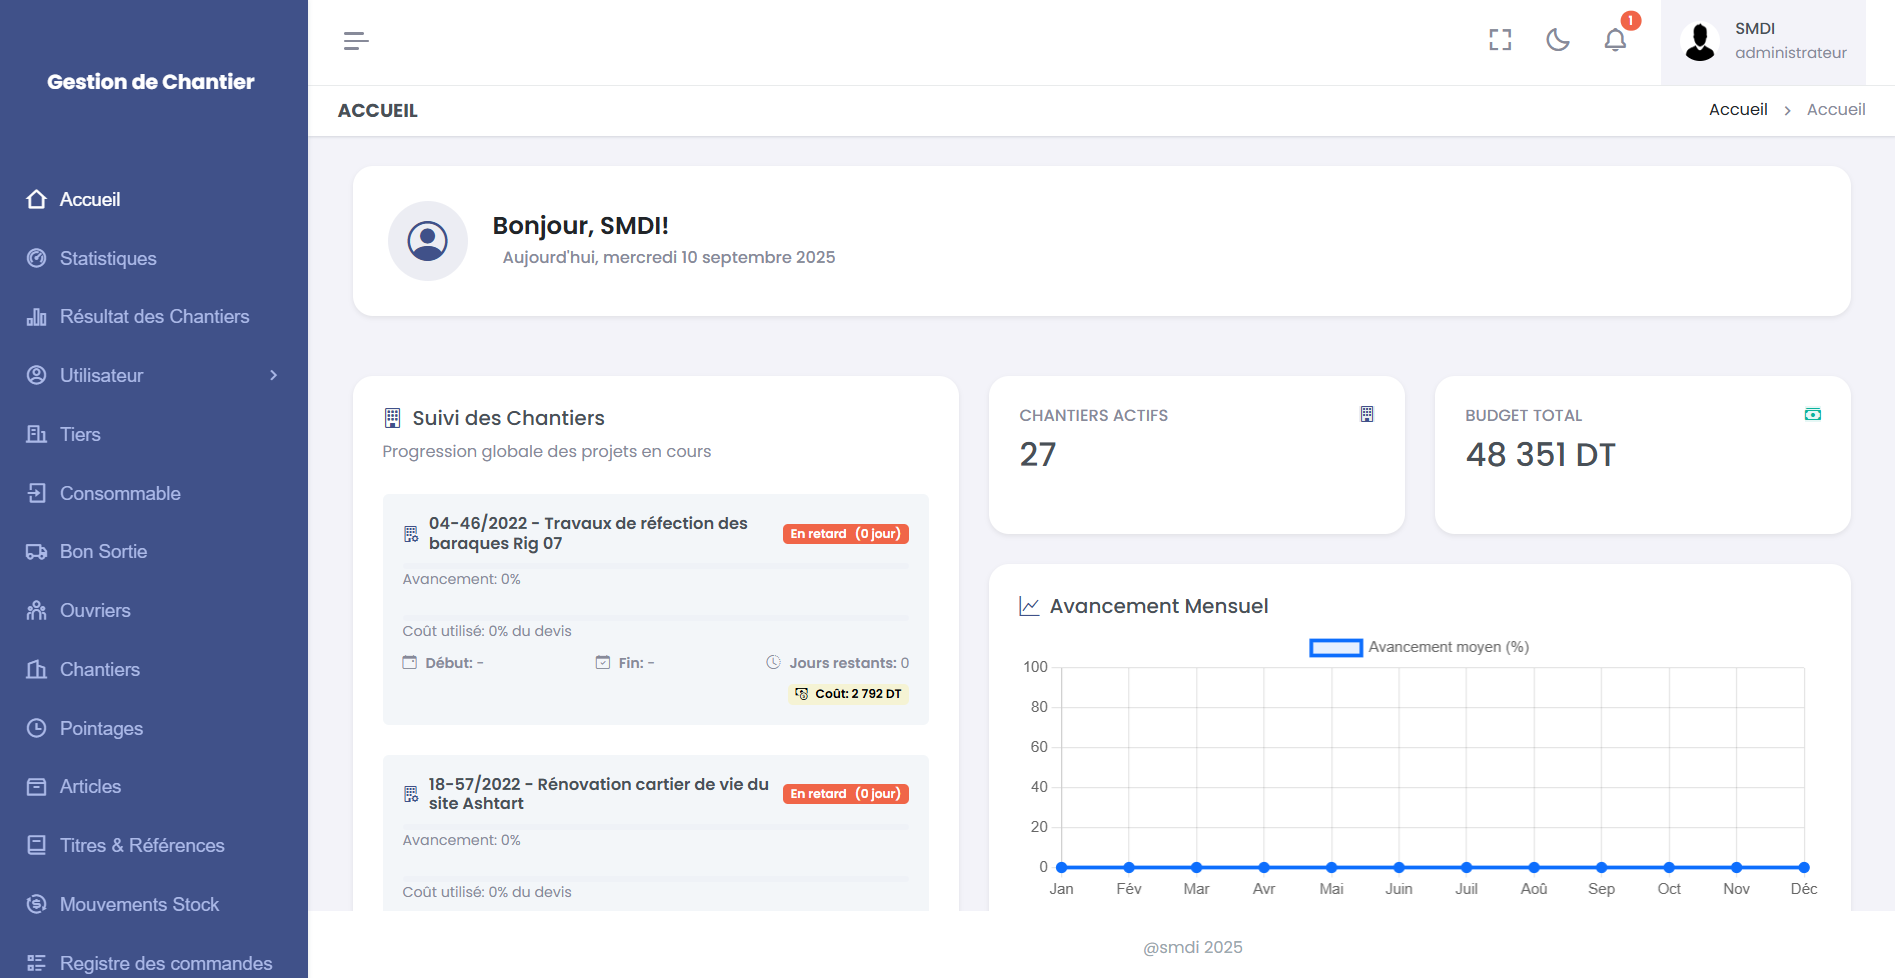Image resolution: width=1895 pixels, height=978 pixels.
Task: Click the Consommable icon in sidebar
Action: pos(37,493)
